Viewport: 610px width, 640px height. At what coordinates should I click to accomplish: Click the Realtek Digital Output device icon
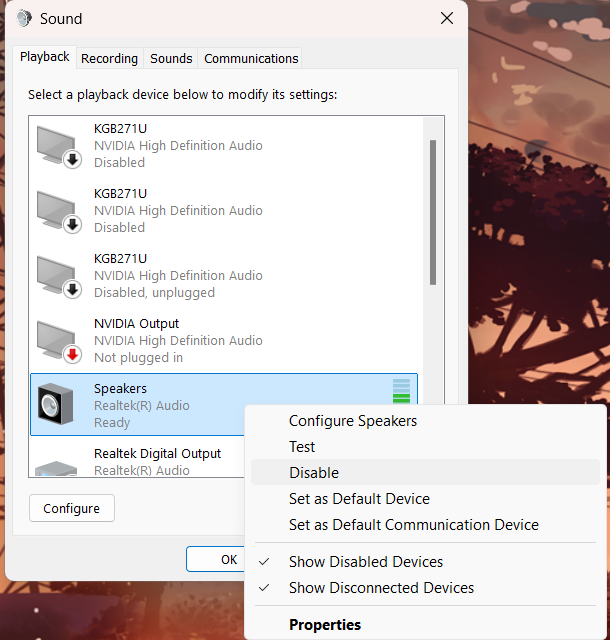[56, 468]
